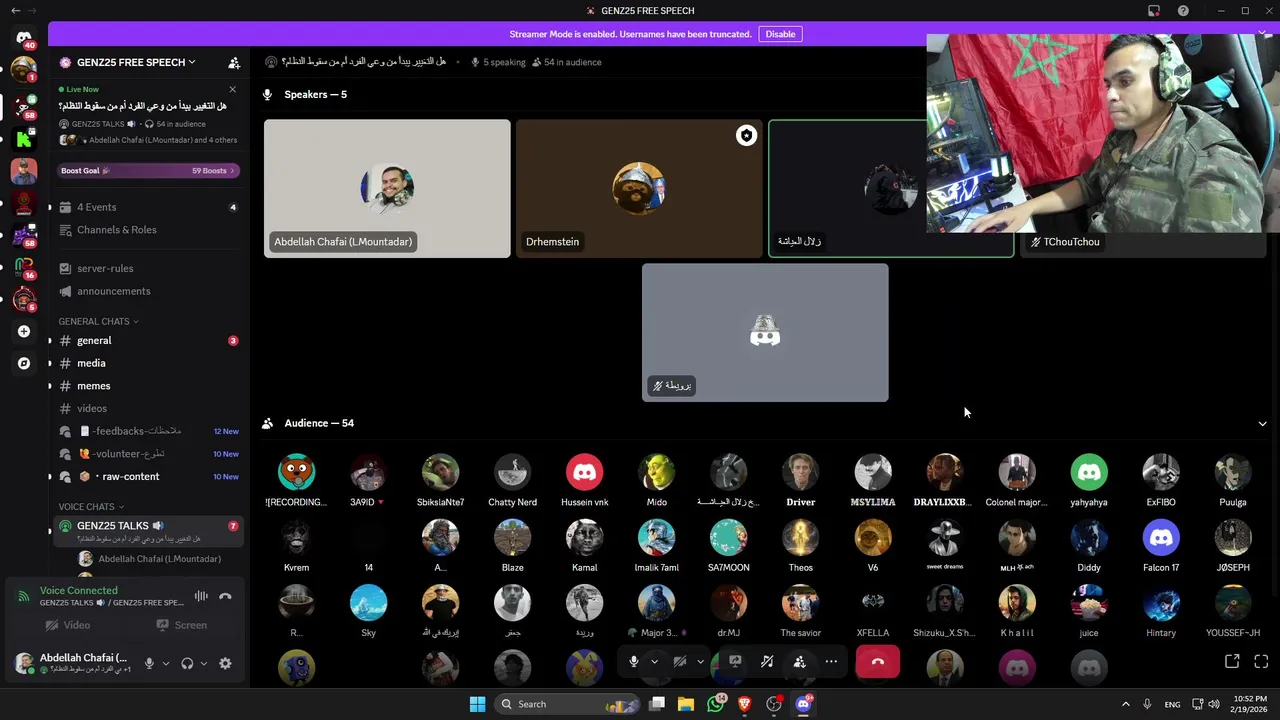This screenshot has height=720, width=1280.
Task: Open more options ellipsis in control bar
Action: 831,661
